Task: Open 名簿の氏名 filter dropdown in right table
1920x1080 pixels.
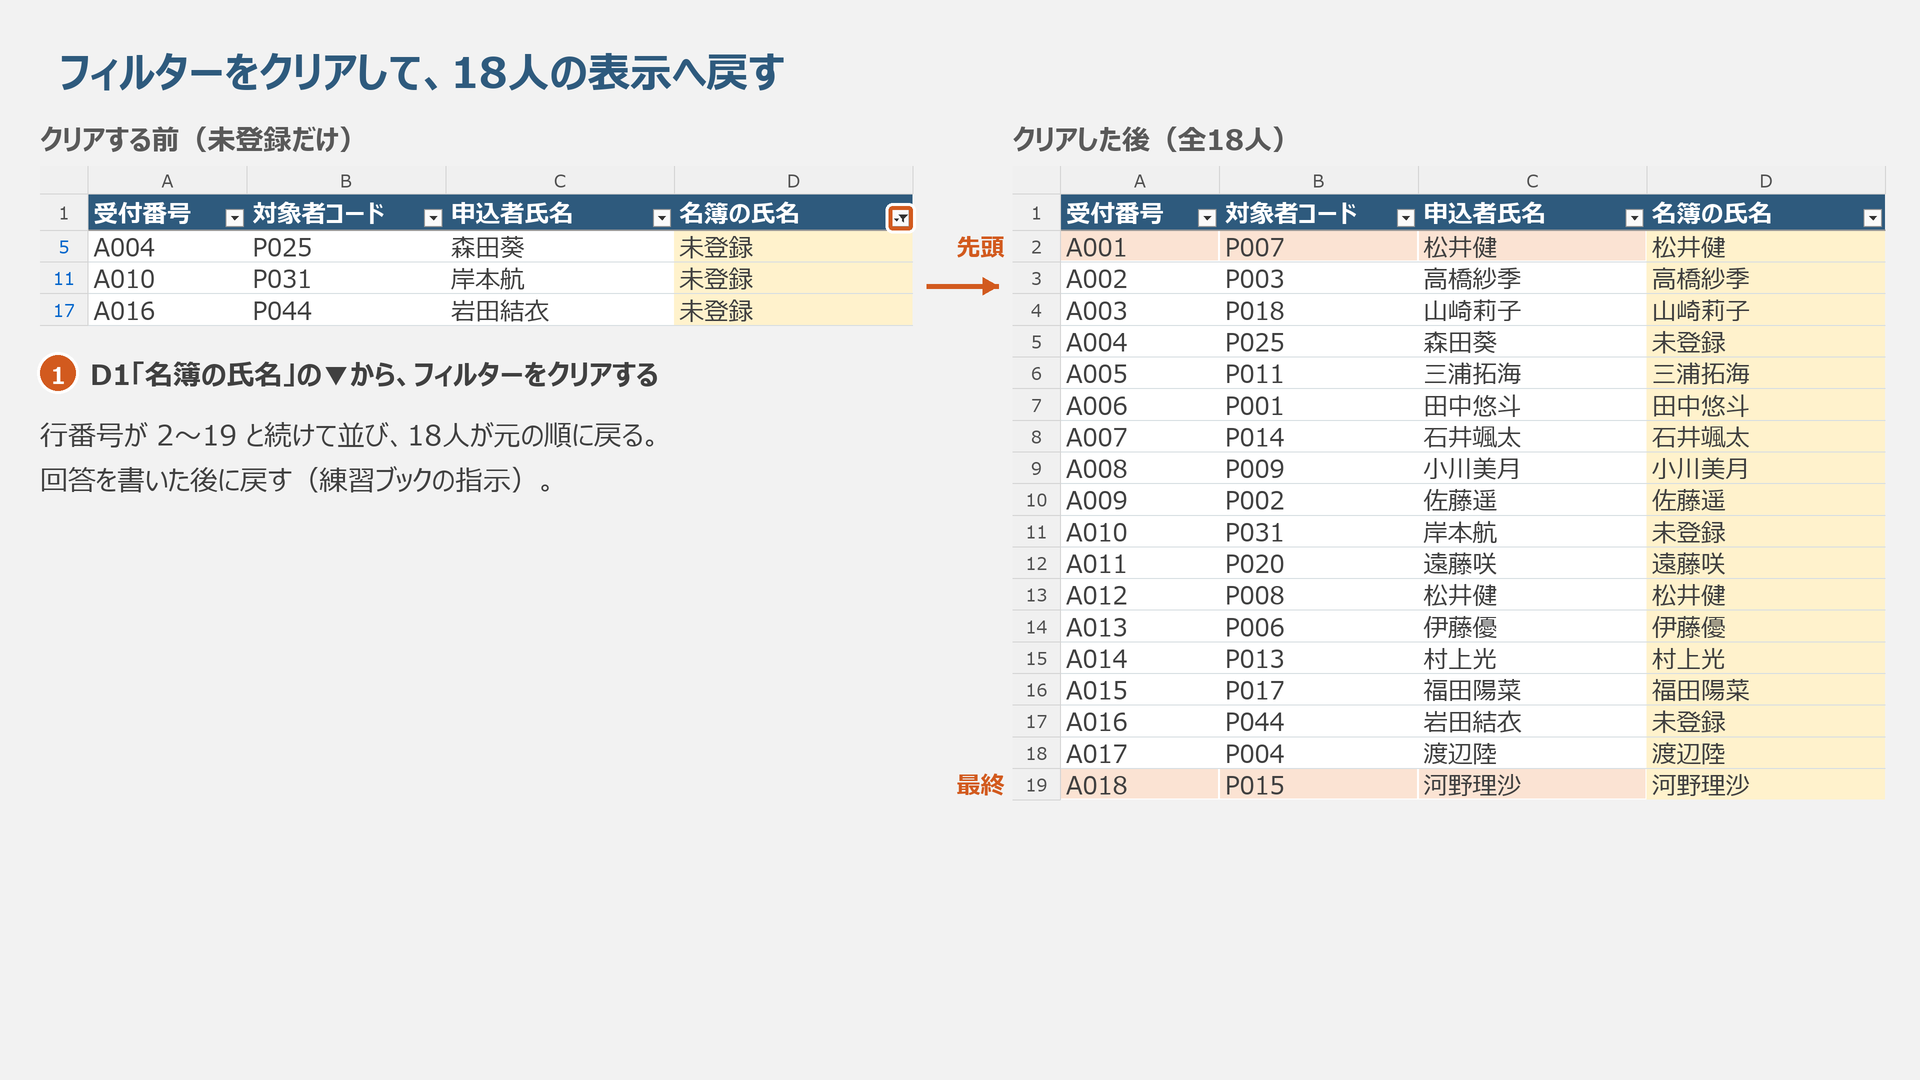Action: [1872, 218]
